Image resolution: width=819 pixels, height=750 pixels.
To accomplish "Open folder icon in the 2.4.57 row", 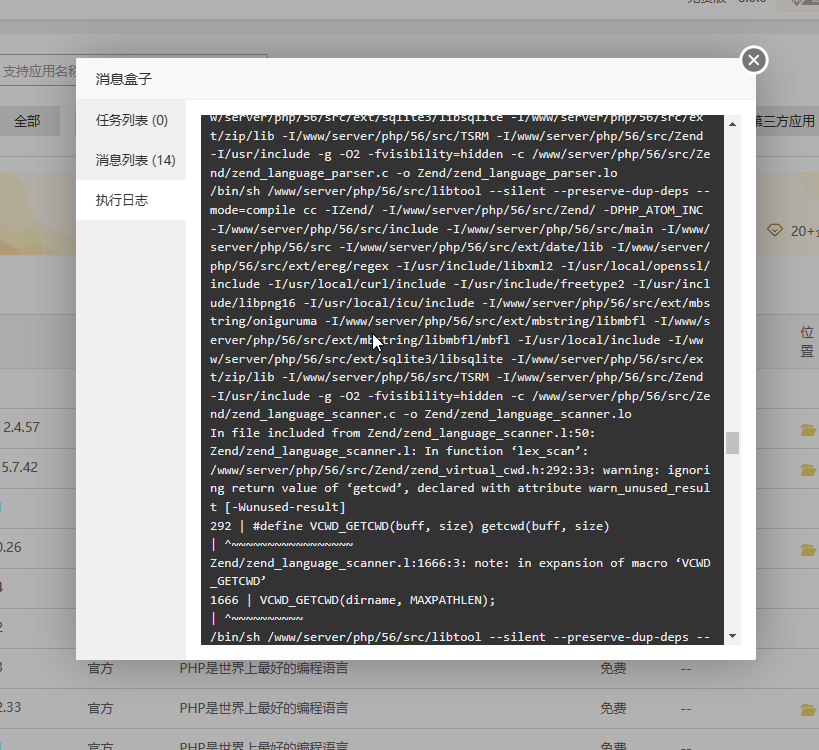I will tap(808, 429).
